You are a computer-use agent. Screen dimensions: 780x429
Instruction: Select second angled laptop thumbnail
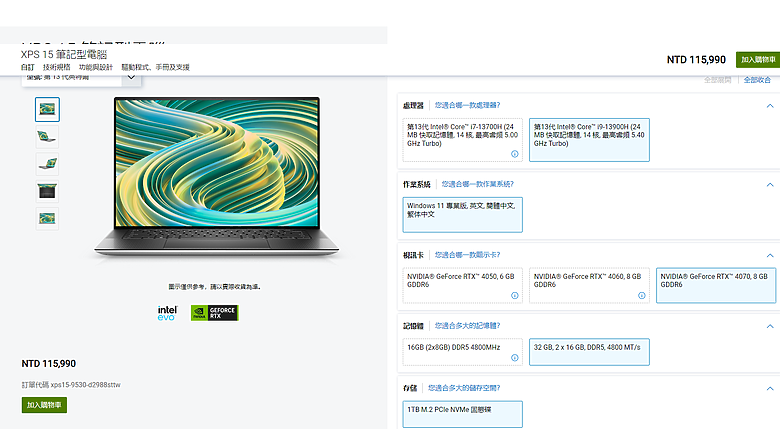tap(47, 136)
